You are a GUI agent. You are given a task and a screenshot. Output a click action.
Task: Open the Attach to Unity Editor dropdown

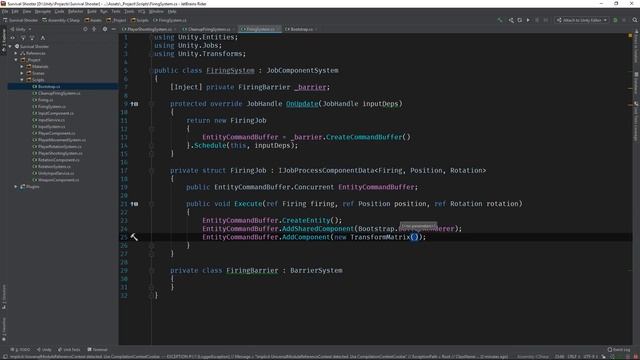point(582,20)
